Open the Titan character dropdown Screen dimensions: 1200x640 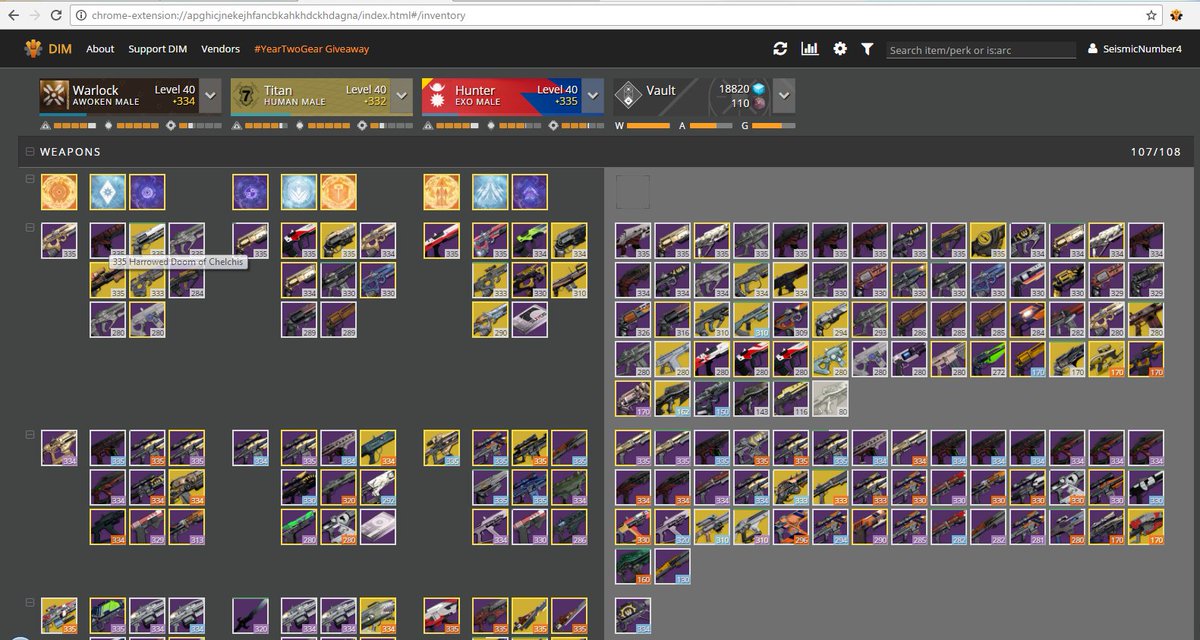point(402,97)
